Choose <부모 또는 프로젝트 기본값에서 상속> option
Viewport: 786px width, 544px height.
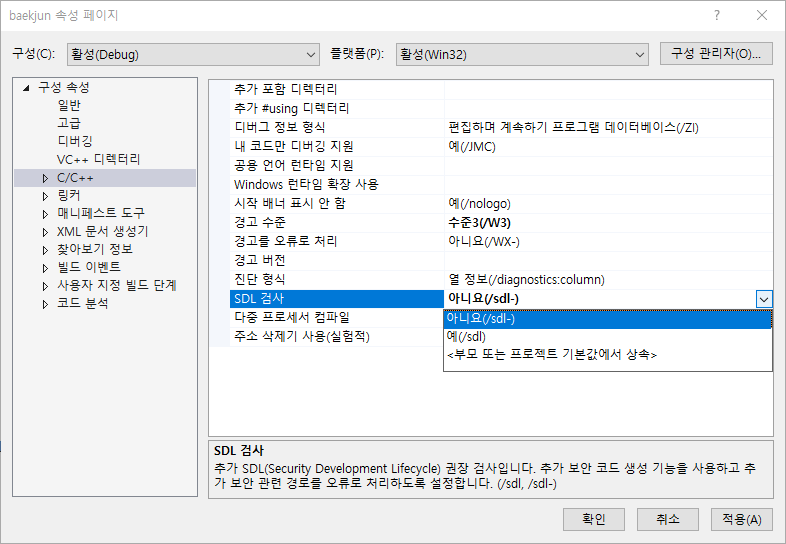(608, 355)
